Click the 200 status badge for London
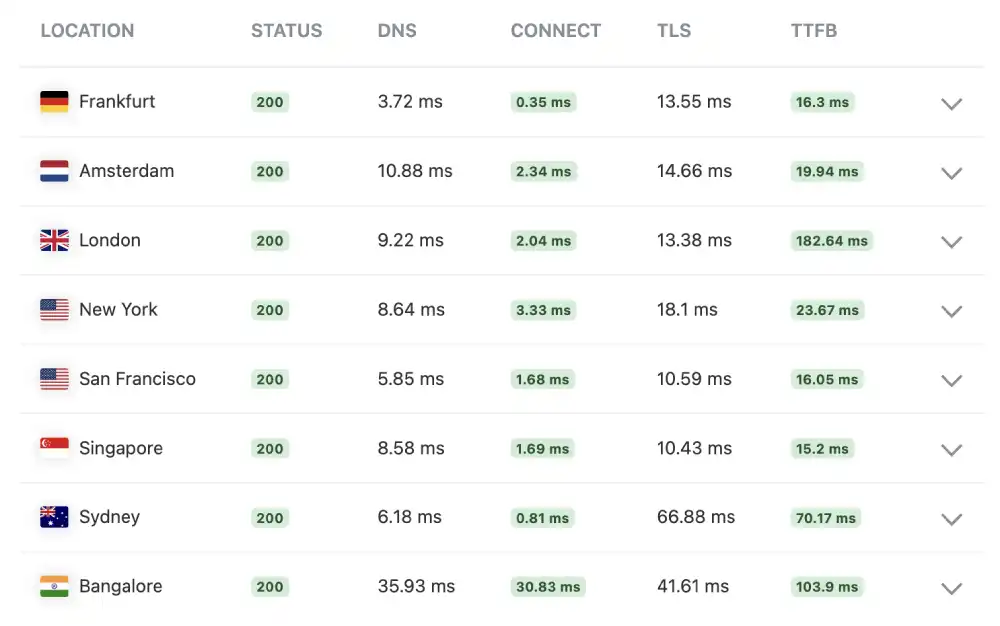This screenshot has width=1000, height=626. click(269, 240)
